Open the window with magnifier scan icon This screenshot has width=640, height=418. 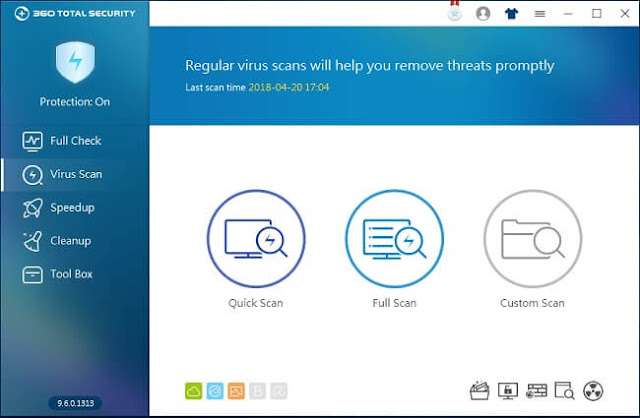click(x=564, y=391)
